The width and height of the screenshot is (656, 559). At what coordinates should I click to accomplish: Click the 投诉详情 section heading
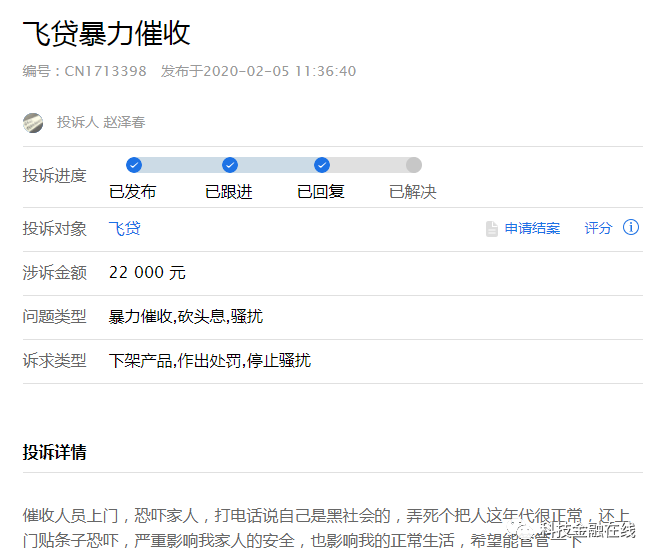(55, 452)
